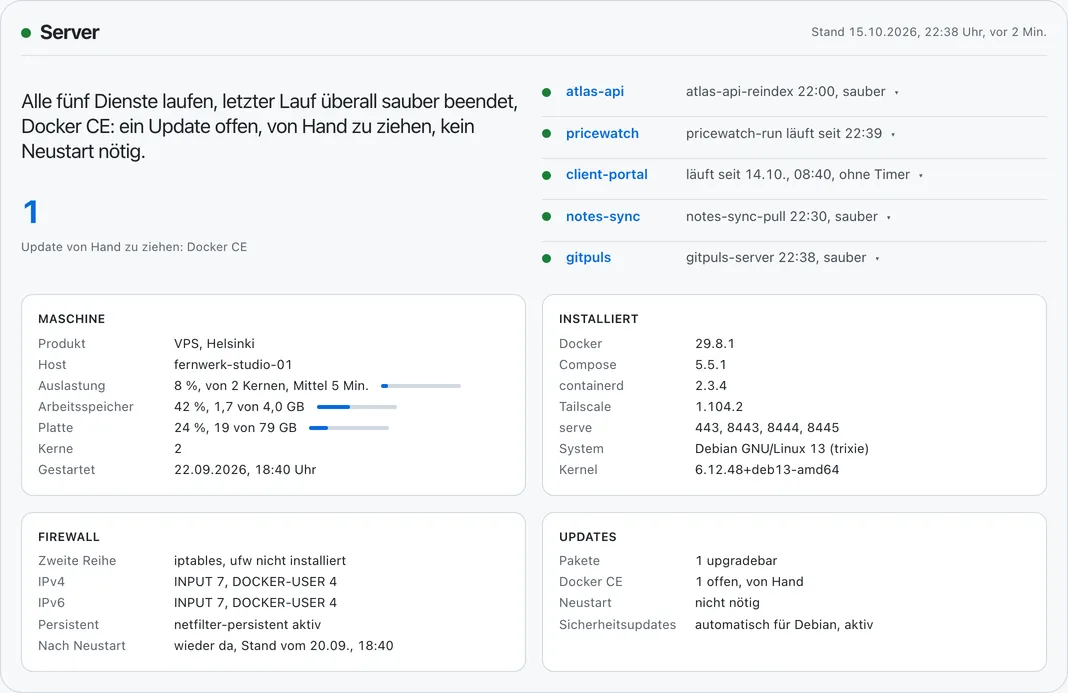The height and width of the screenshot is (693, 1068).
Task: Open the notes-sync service link
Action: 603,217
